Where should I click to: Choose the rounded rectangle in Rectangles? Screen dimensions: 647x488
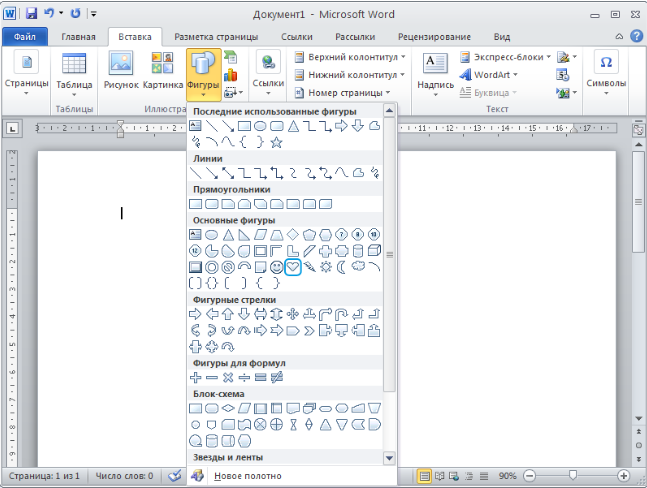[211, 204]
